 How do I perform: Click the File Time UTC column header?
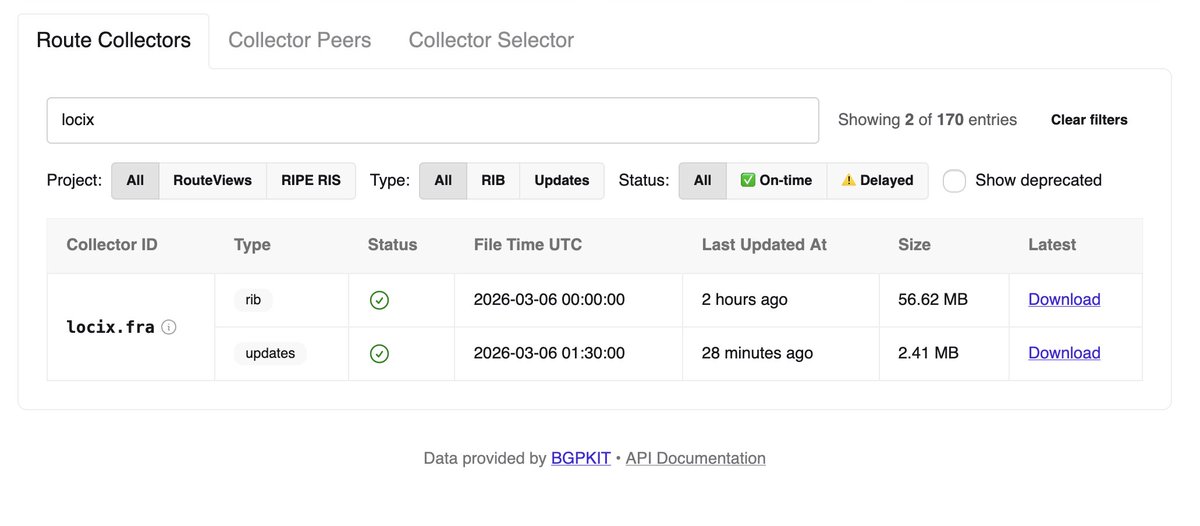[528, 245]
